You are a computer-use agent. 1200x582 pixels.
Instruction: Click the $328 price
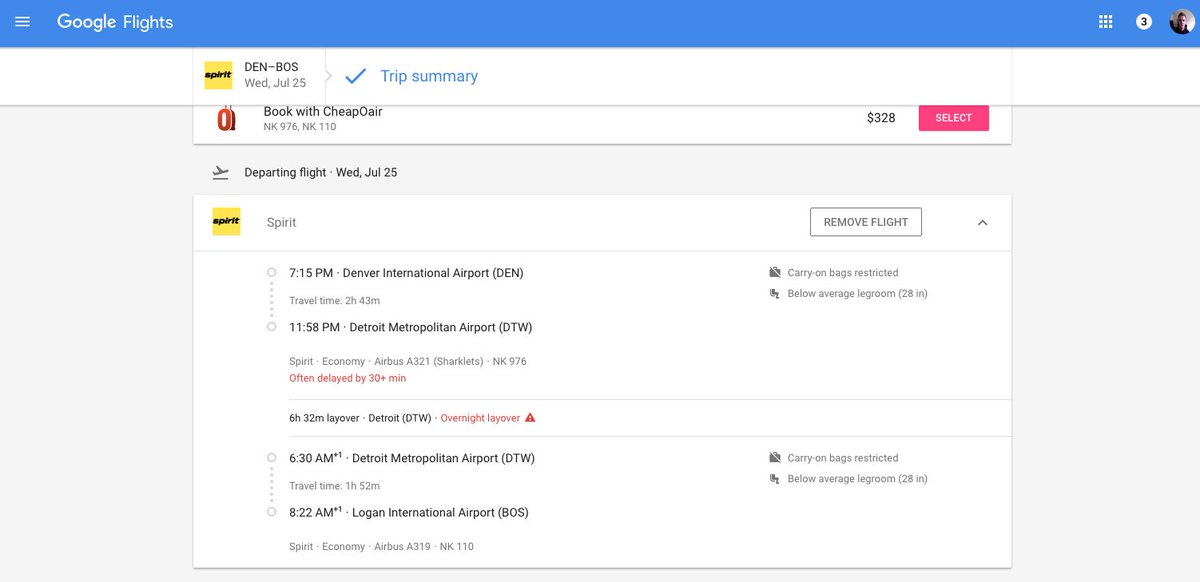coord(881,118)
